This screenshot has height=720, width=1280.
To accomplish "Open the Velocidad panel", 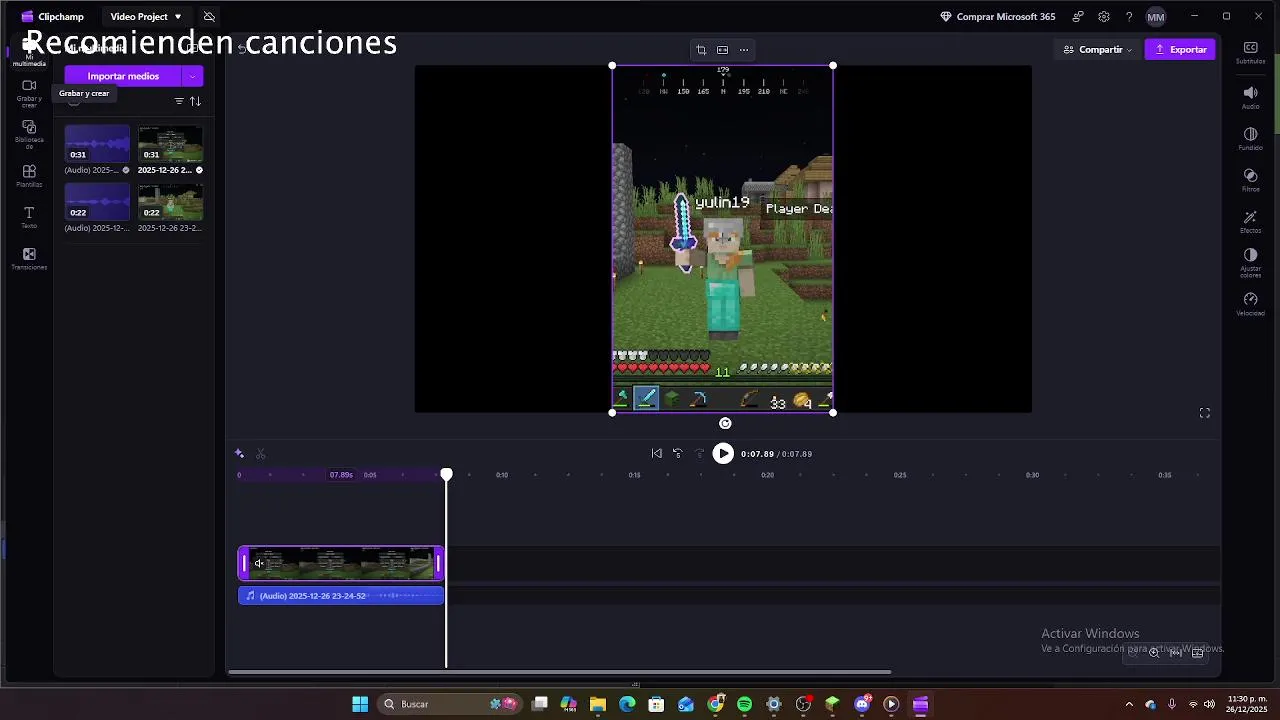I will click(1250, 304).
